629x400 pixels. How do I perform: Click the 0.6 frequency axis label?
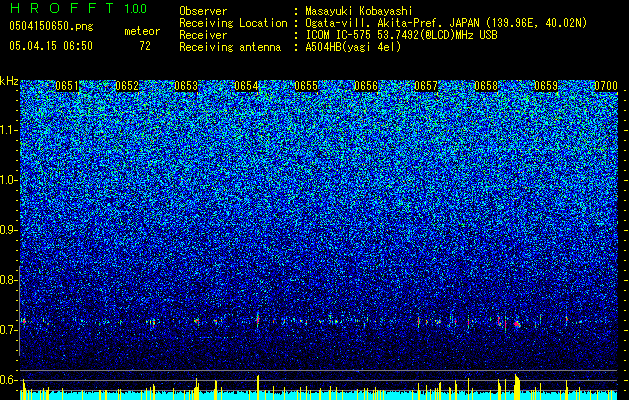tap(9, 380)
